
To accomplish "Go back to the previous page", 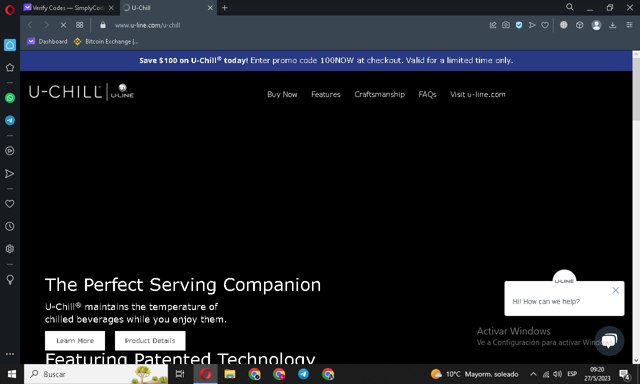I will click(x=30, y=25).
